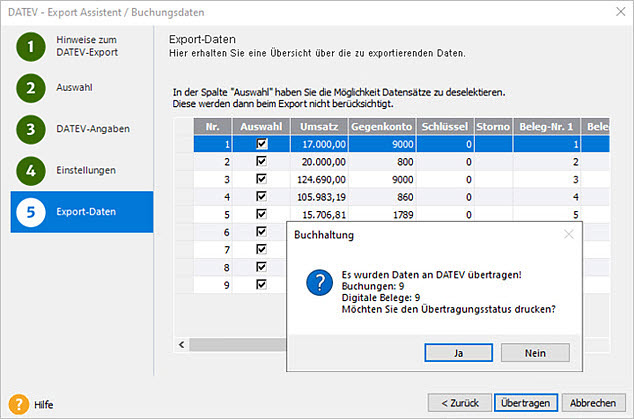Uncheck Auswahl checkbox in row 6
This screenshot has width=634, height=419.
click(x=262, y=232)
